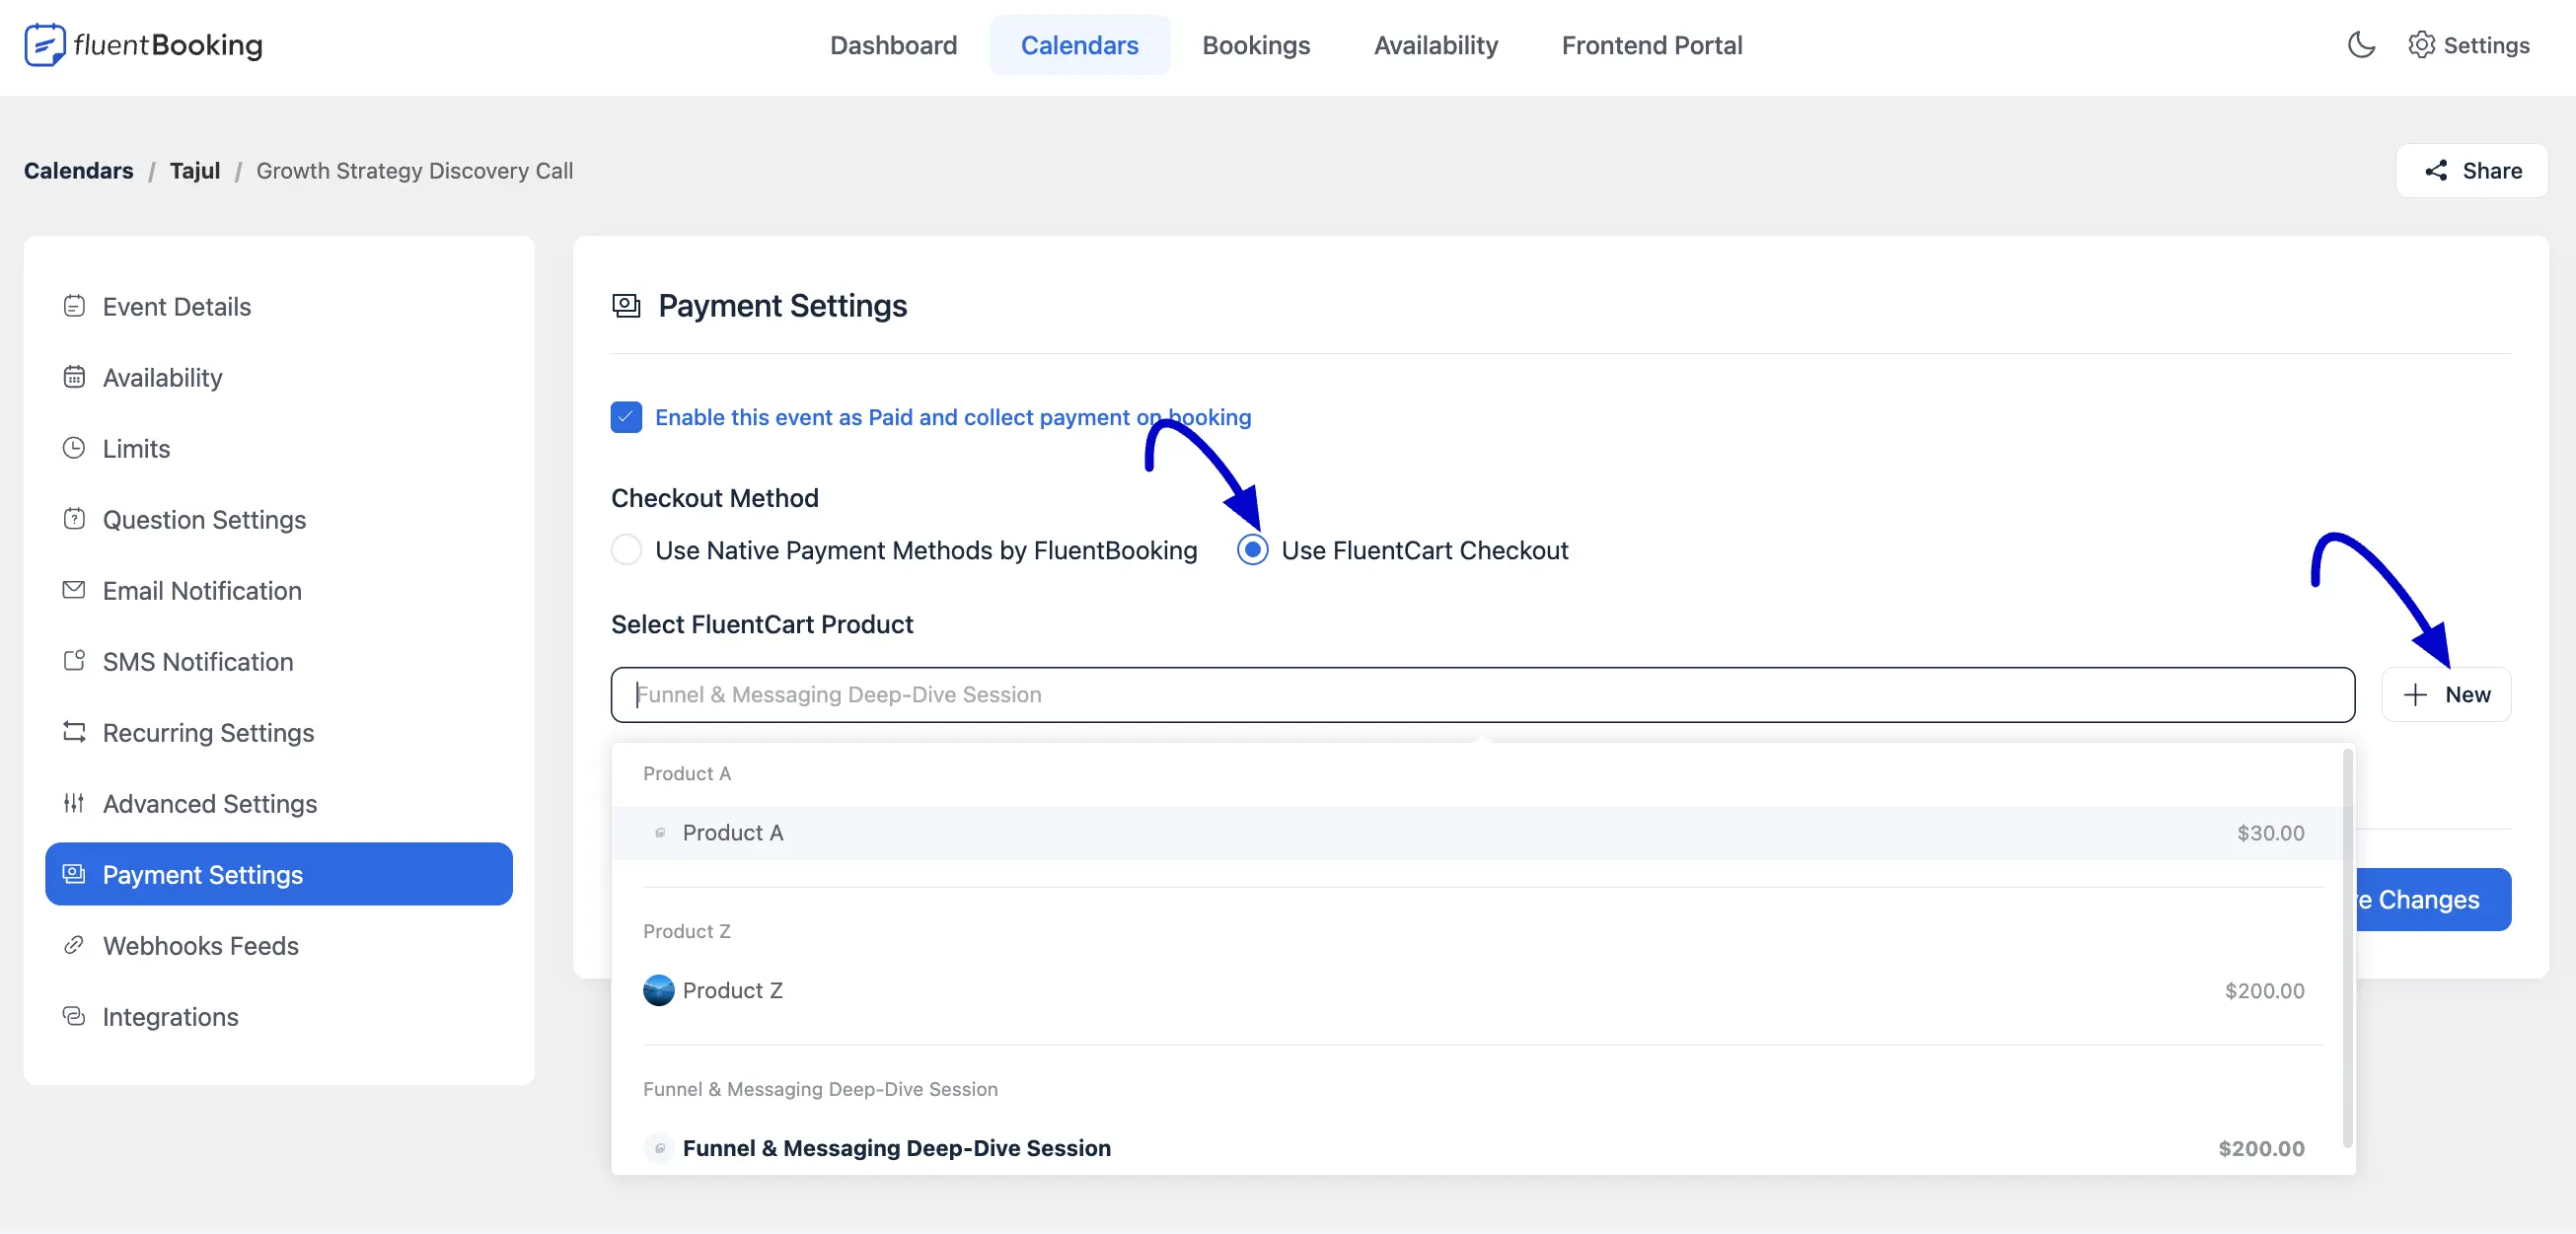Open Webhooks Feeds in the sidebar
The height and width of the screenshot is (1234, 2576).
(279, 945)
